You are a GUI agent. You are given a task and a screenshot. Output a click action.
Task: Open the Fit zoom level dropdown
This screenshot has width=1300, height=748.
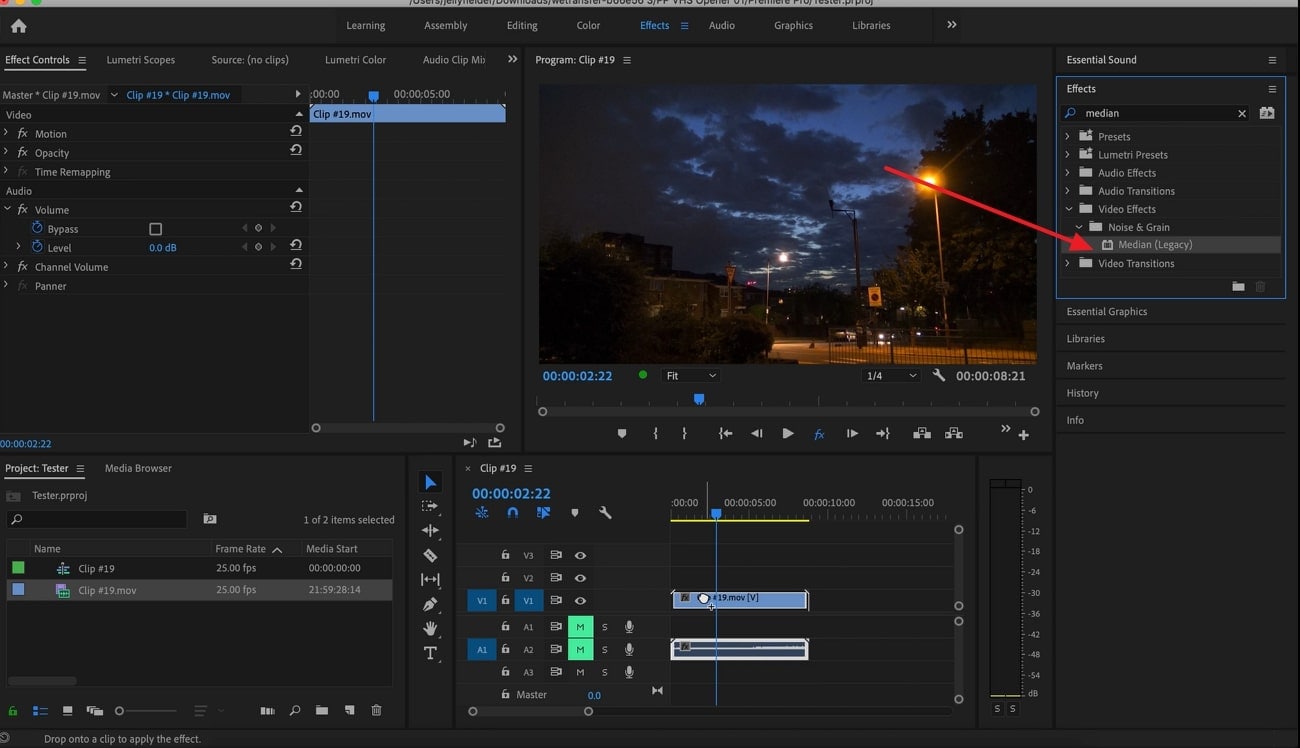pyautogui.click(x=691, y=376)
